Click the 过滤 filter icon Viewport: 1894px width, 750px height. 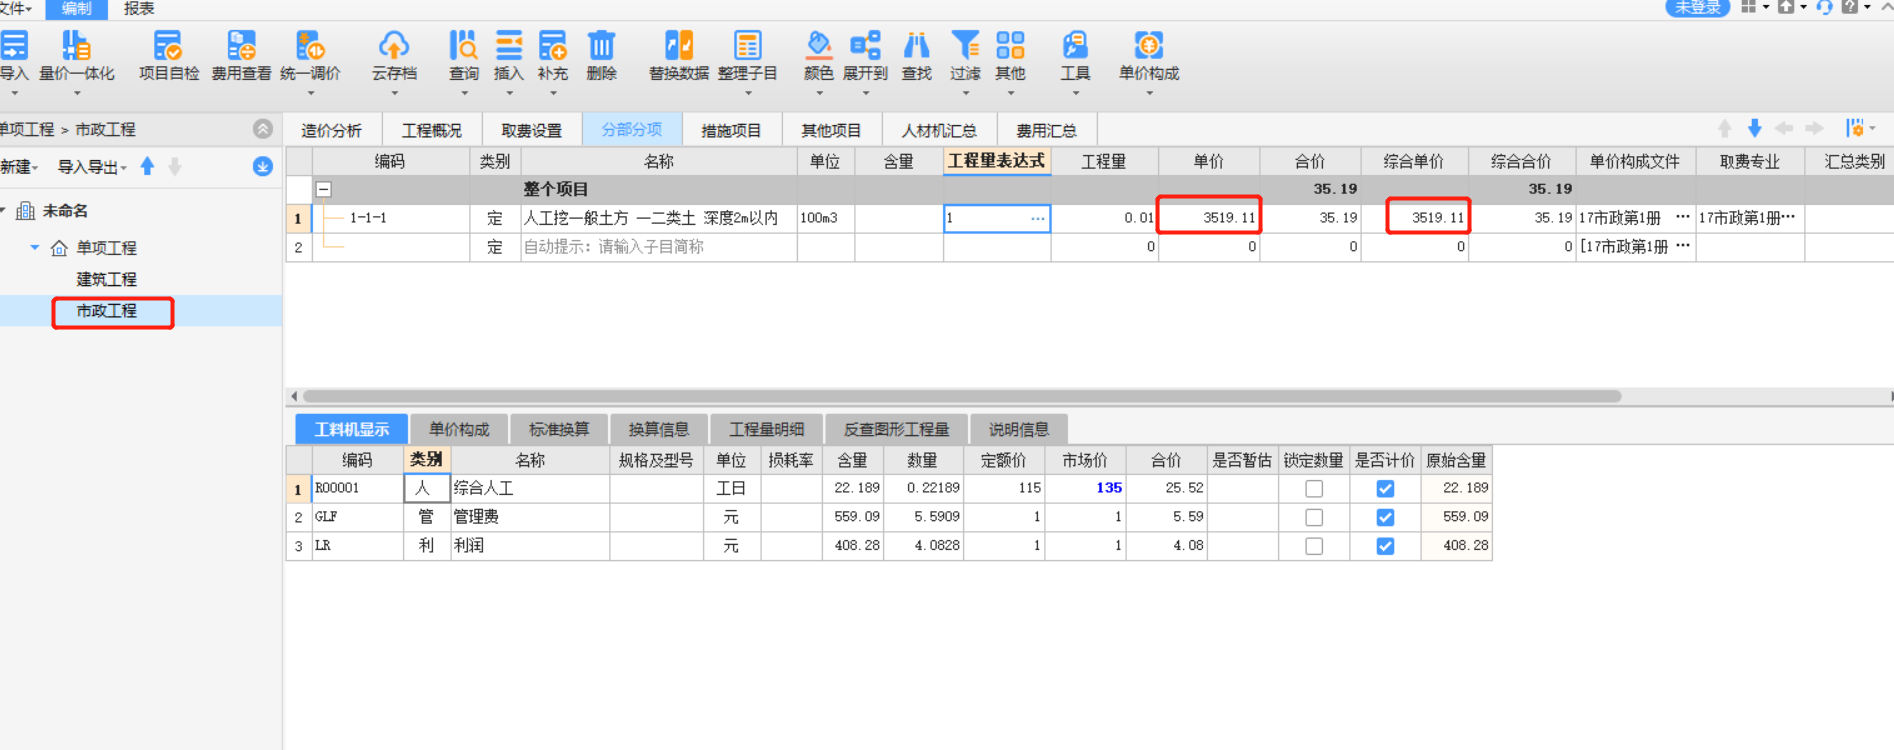[x=965, y=46]
